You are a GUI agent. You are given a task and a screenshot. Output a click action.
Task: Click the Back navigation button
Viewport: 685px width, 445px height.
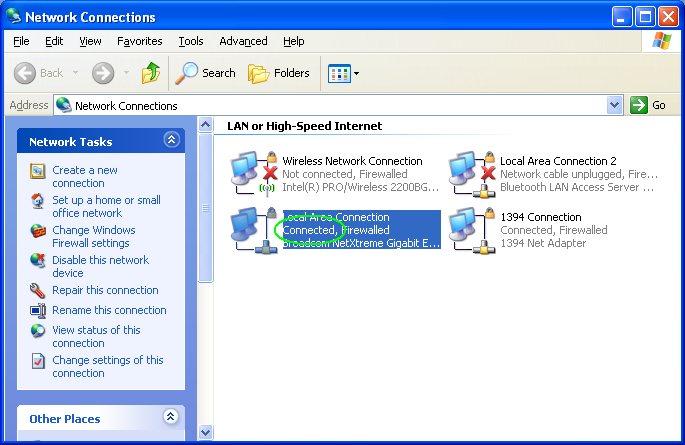coord(40,73)
